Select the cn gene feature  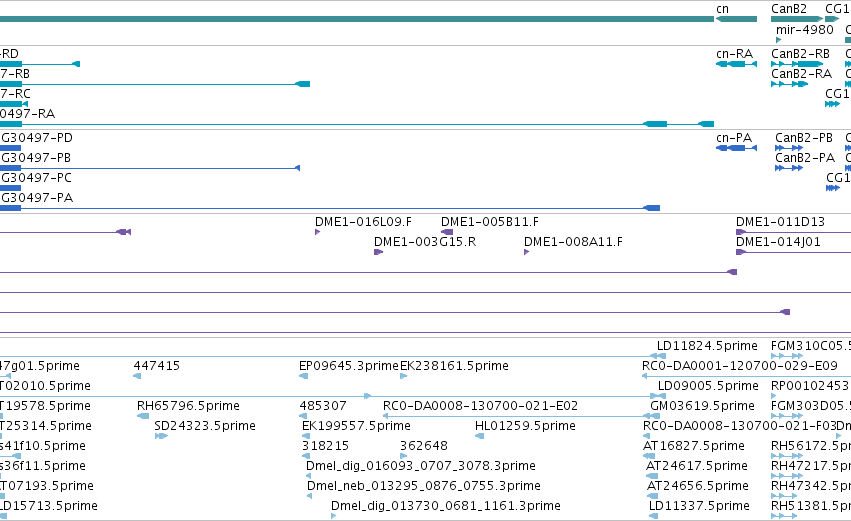tap(736, 19)
